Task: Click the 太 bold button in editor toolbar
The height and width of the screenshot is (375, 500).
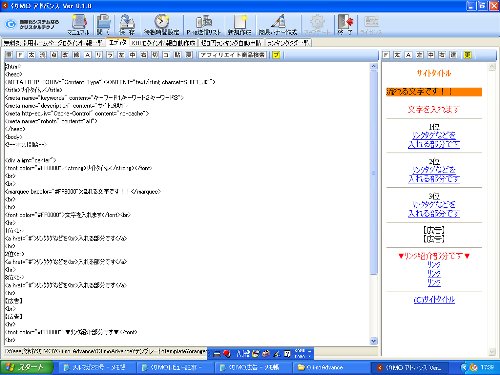Action: pyautogui.click(x=31, y=55)
